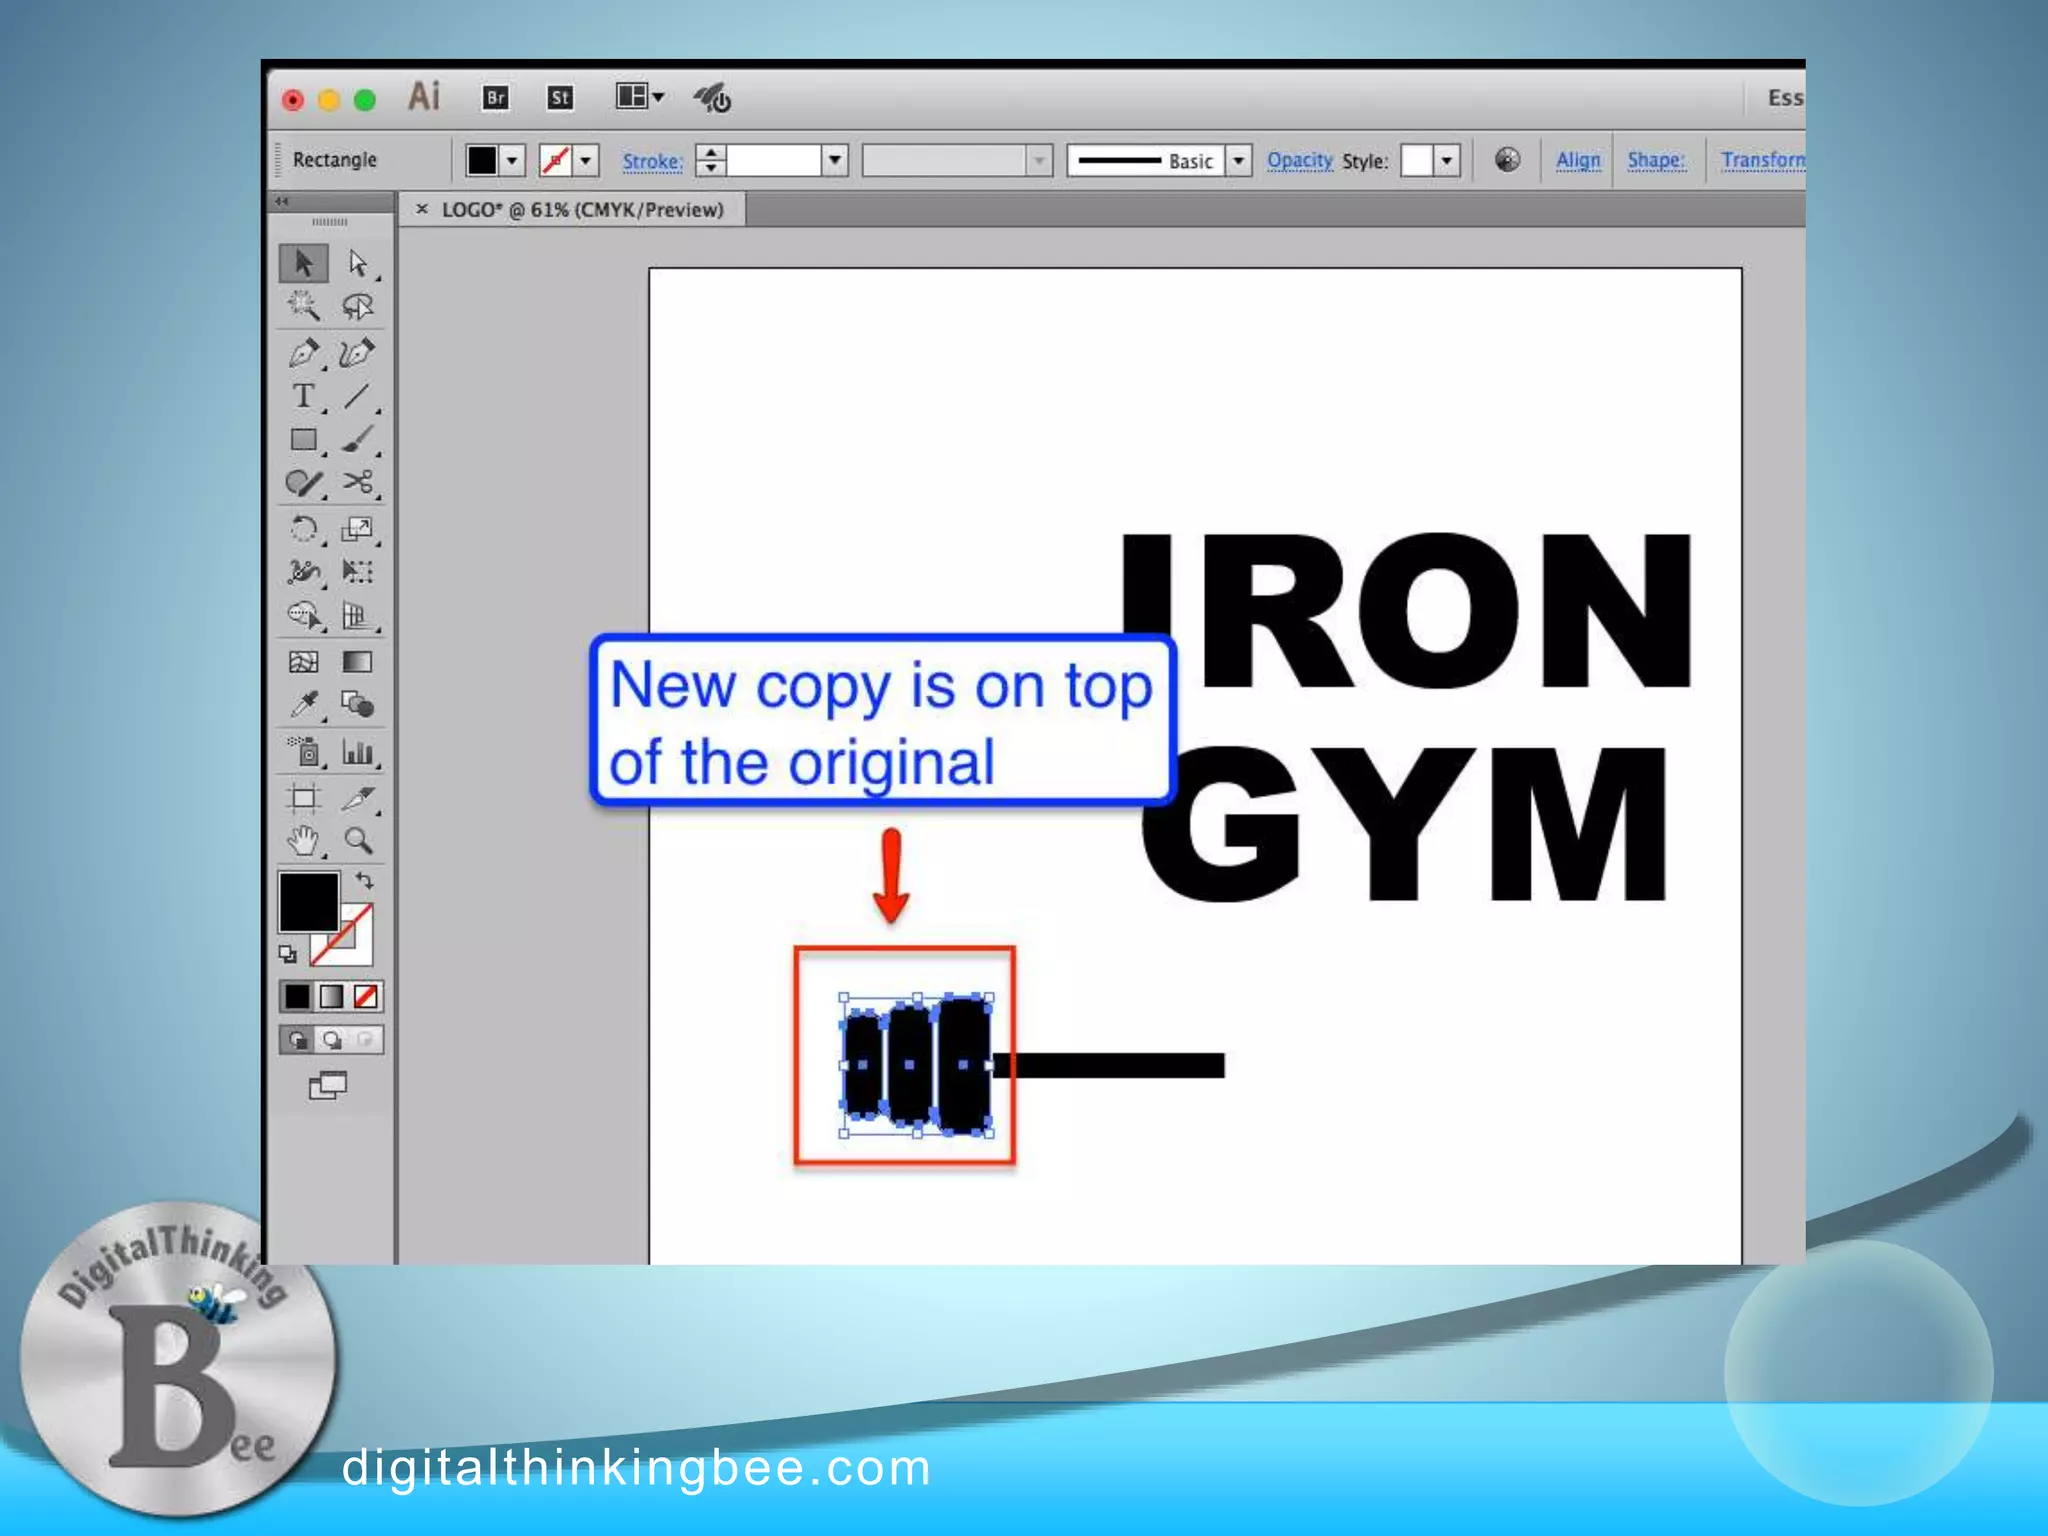This screenshot has width=2048, height=1536.
Task: Expand the stroke weight dropdown
Action: coord(835,160)
